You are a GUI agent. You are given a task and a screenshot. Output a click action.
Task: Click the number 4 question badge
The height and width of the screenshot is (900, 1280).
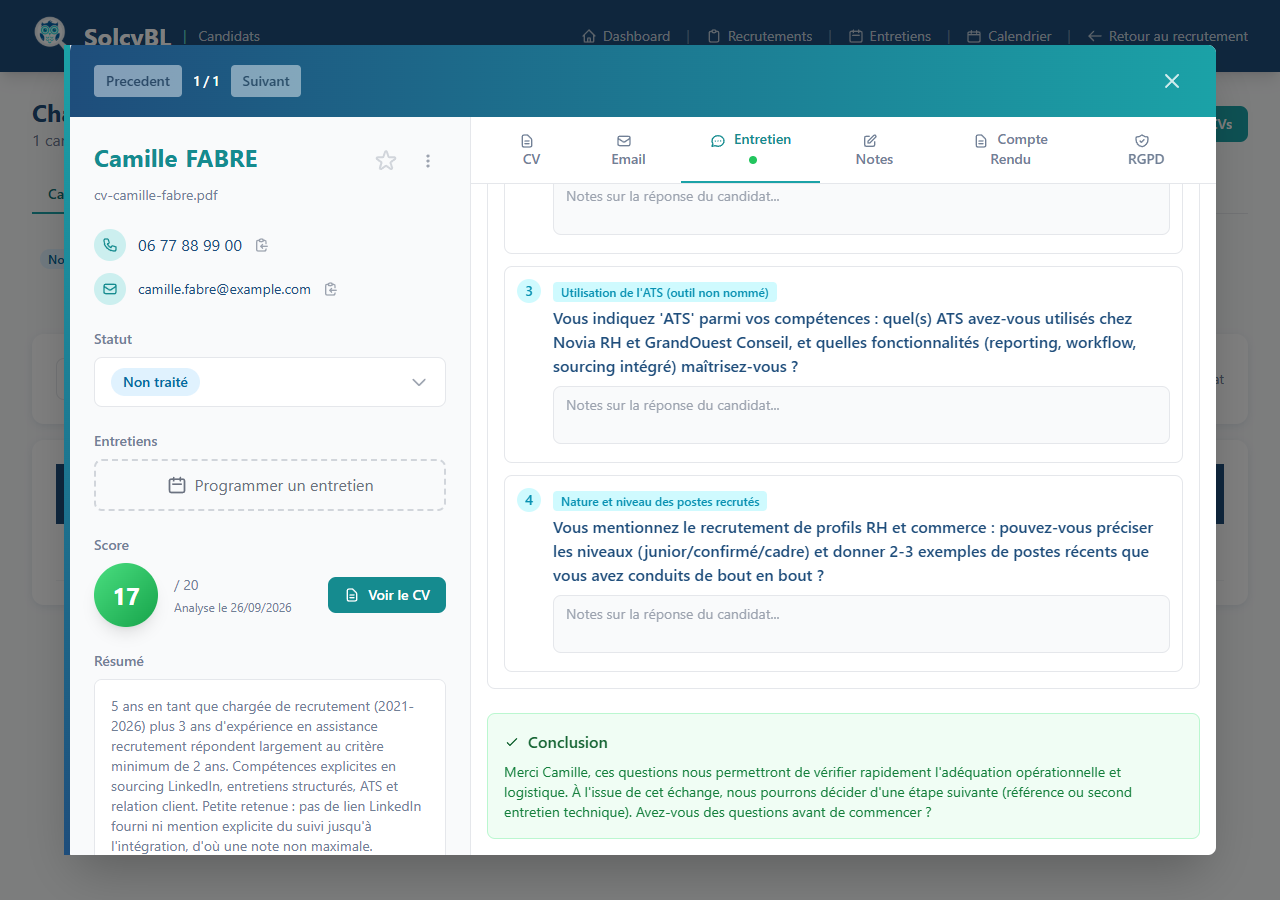pyautogui.click(x=529, y=500)
